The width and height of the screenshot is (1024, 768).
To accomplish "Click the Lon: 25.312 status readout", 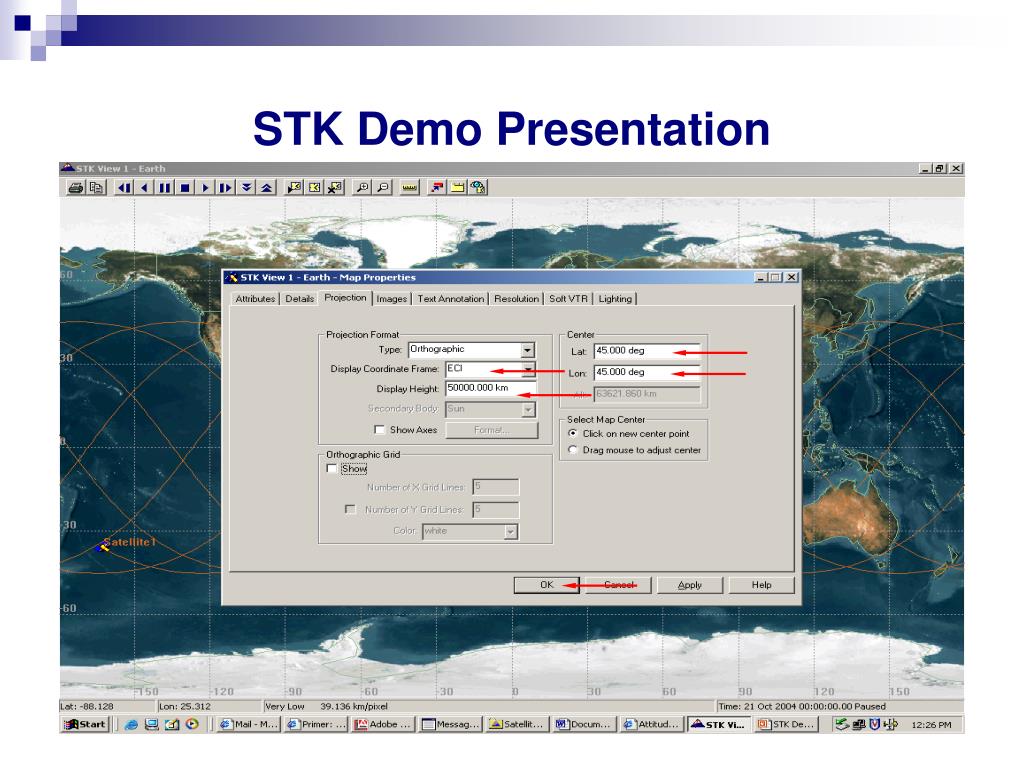I will point(185,707).
